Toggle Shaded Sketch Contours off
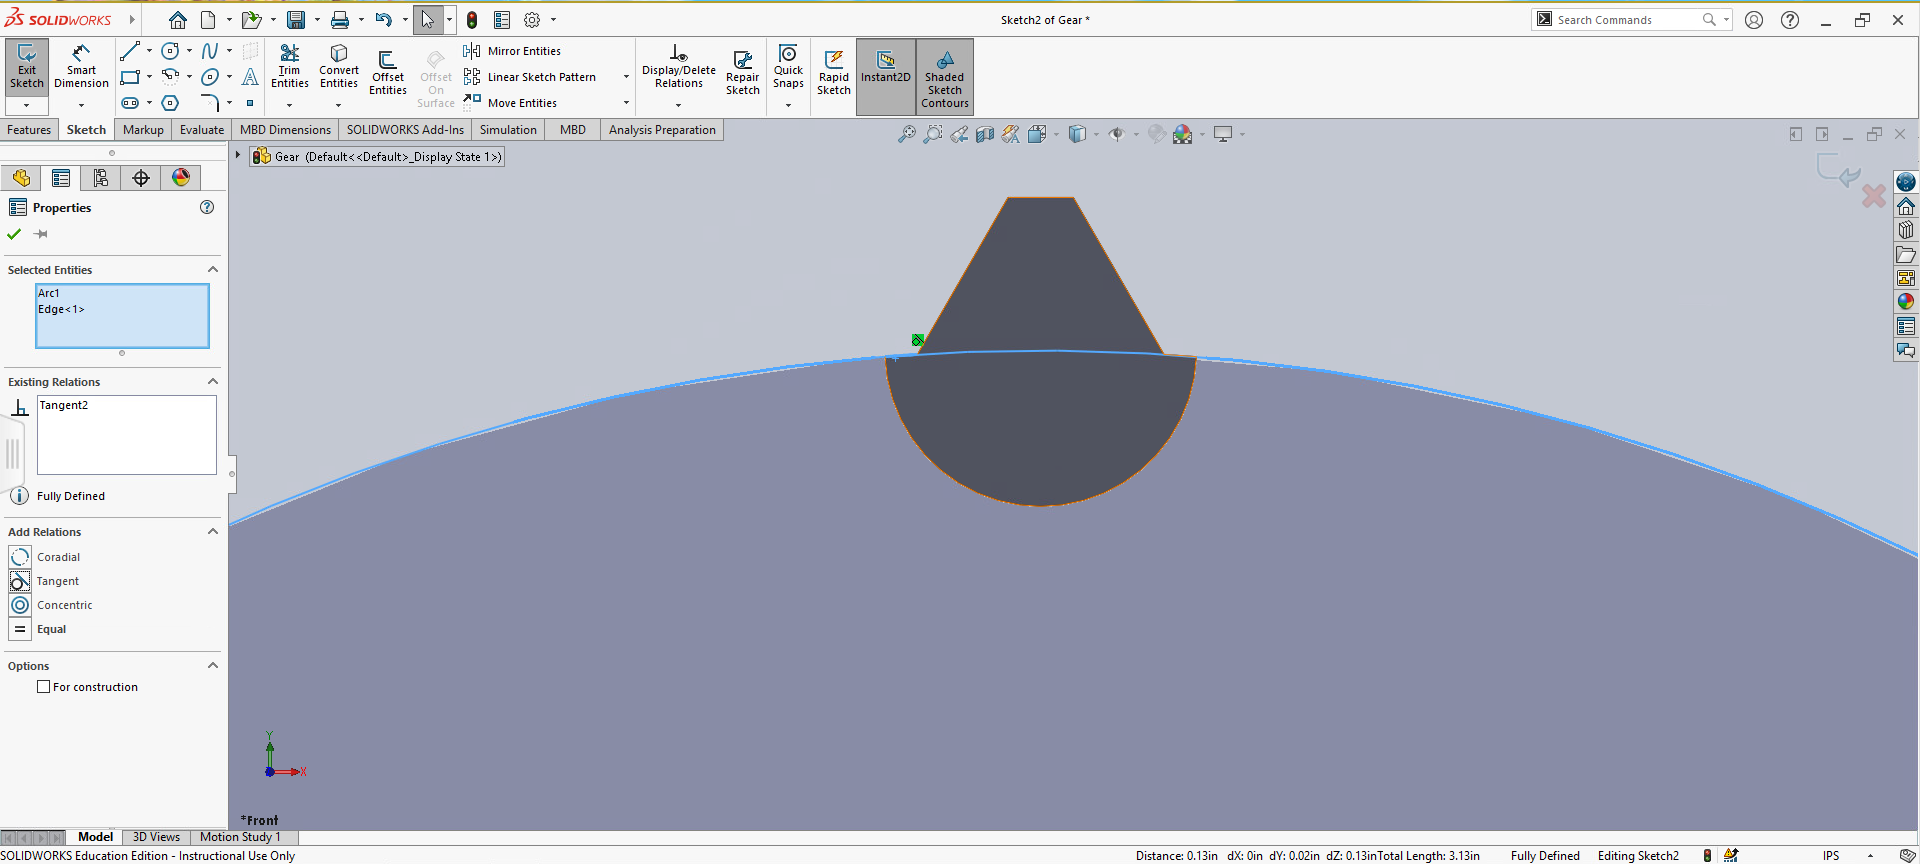 point(944,76)
